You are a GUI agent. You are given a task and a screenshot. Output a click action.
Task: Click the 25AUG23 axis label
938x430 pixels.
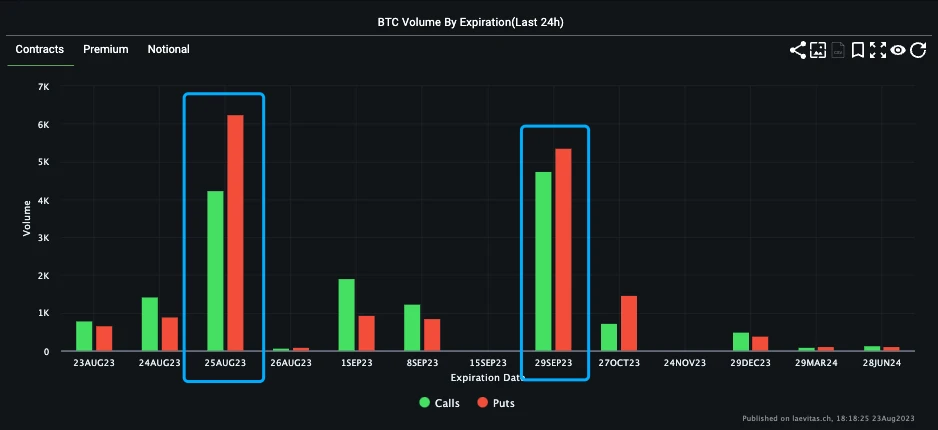225,363
